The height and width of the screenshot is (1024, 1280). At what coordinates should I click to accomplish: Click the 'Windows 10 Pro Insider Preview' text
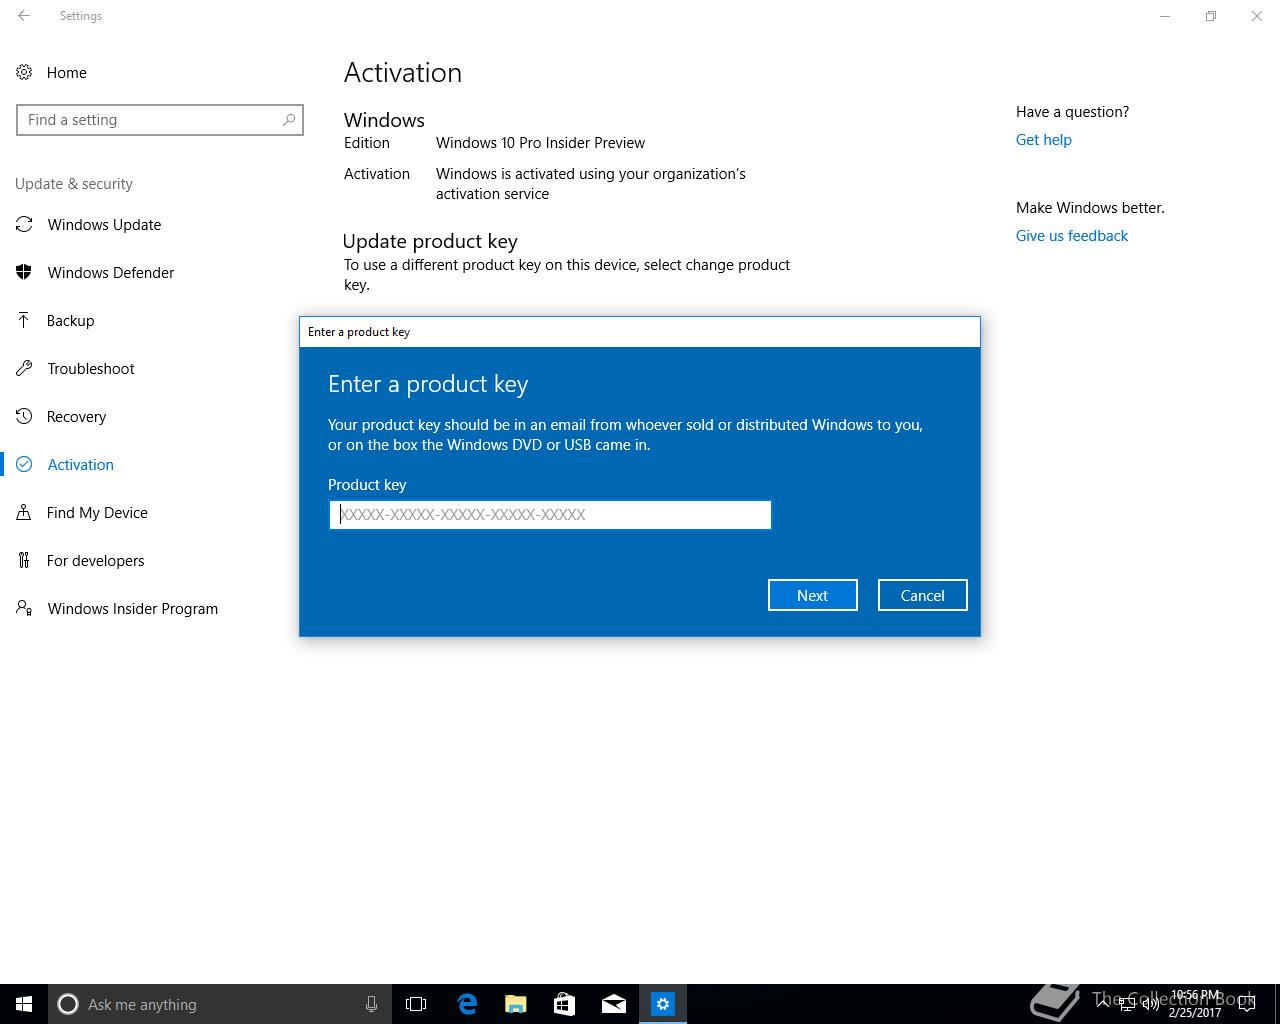[540, 143]
